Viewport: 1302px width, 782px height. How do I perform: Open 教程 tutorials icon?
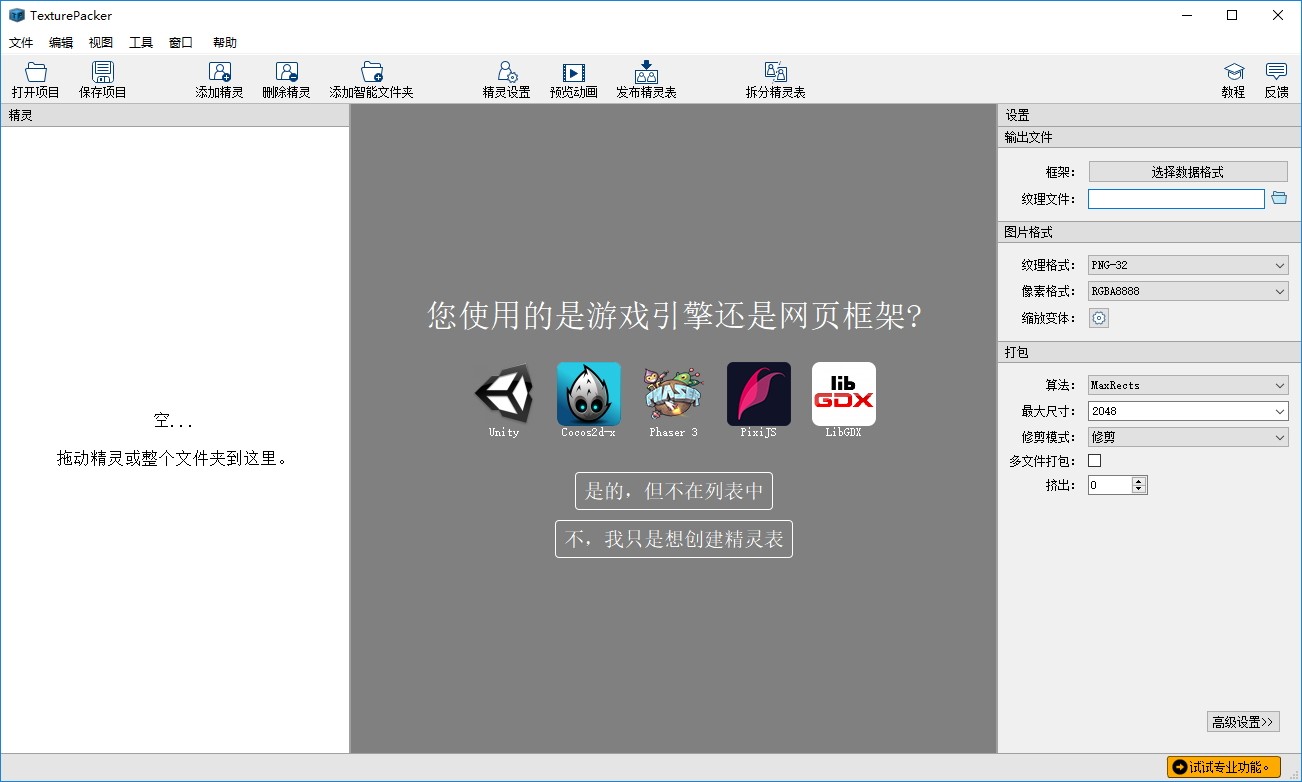point(1234,80)
